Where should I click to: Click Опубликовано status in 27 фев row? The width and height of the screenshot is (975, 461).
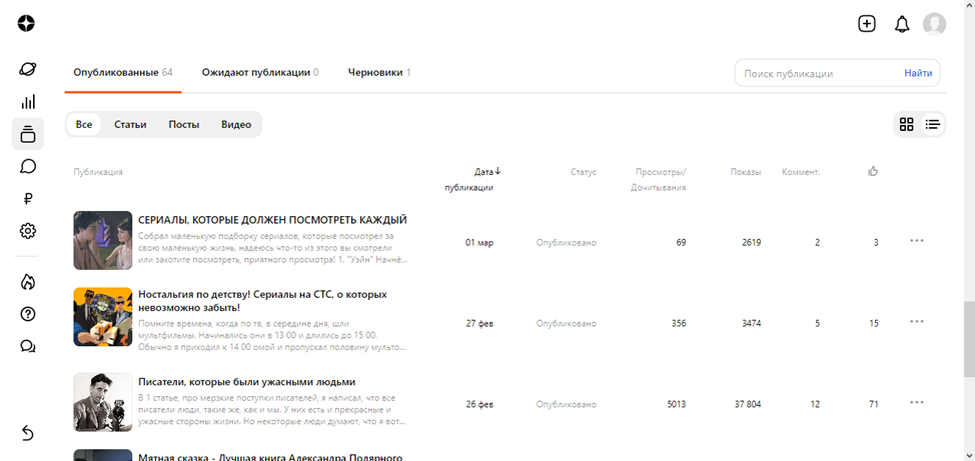coord(566,324)
